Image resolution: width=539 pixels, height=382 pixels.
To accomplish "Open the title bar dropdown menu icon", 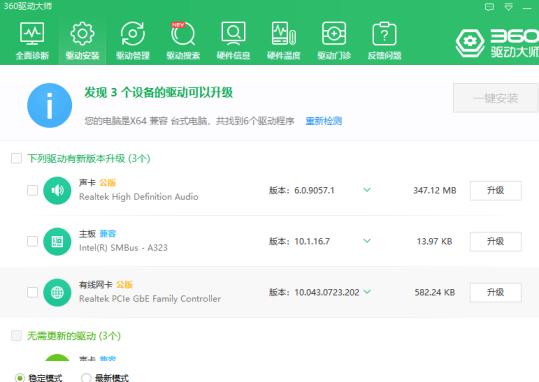I will tap(508, 7).
